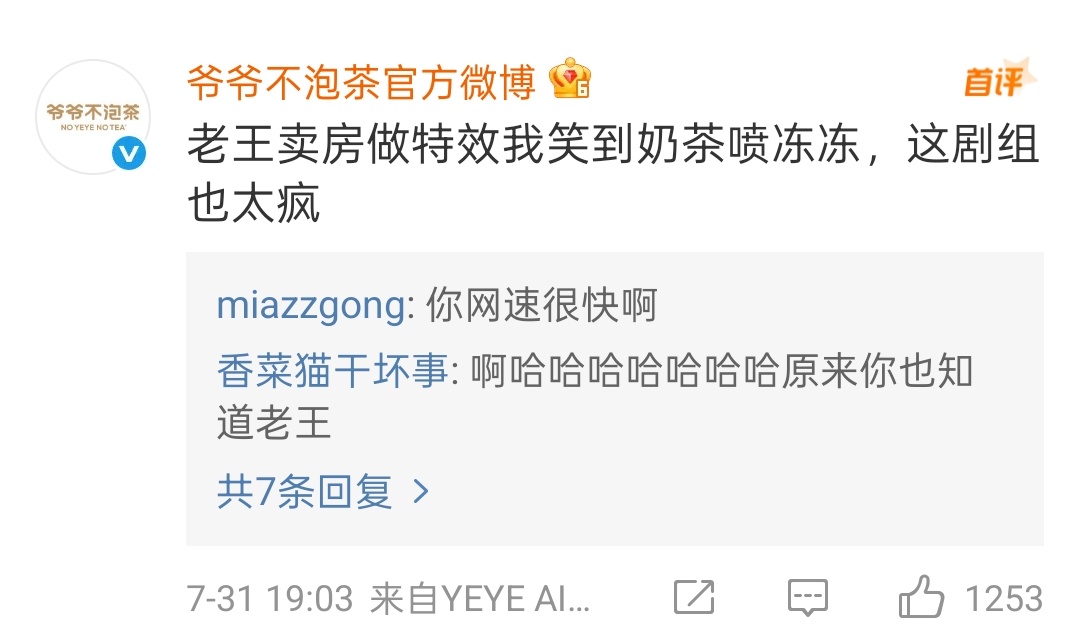Screen dimensions: 1080x644
Task: Tap the repost share icon
Action: point(694,597)
